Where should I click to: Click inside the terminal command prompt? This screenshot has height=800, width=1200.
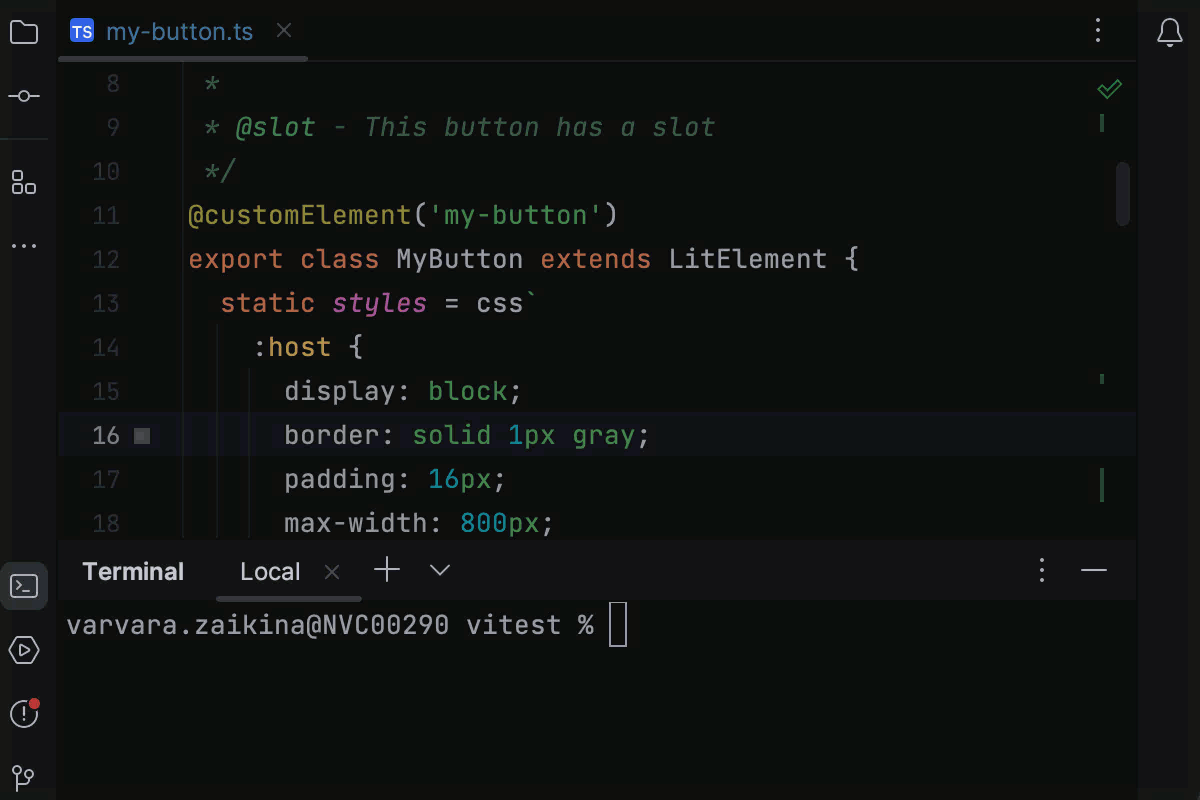(x=620, y=624)
